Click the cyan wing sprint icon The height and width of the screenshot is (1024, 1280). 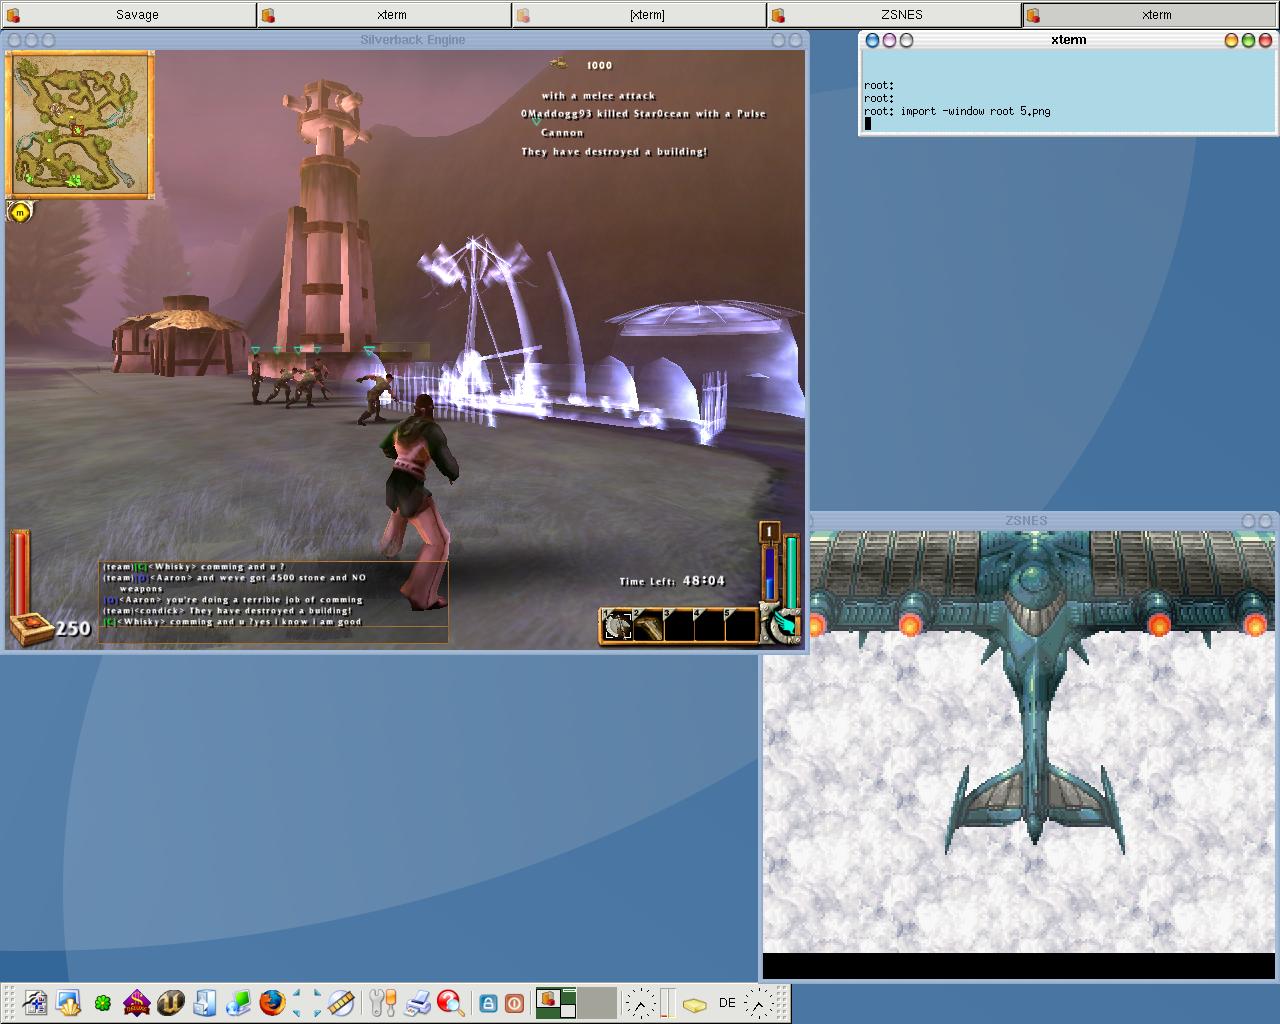(785, 624)
